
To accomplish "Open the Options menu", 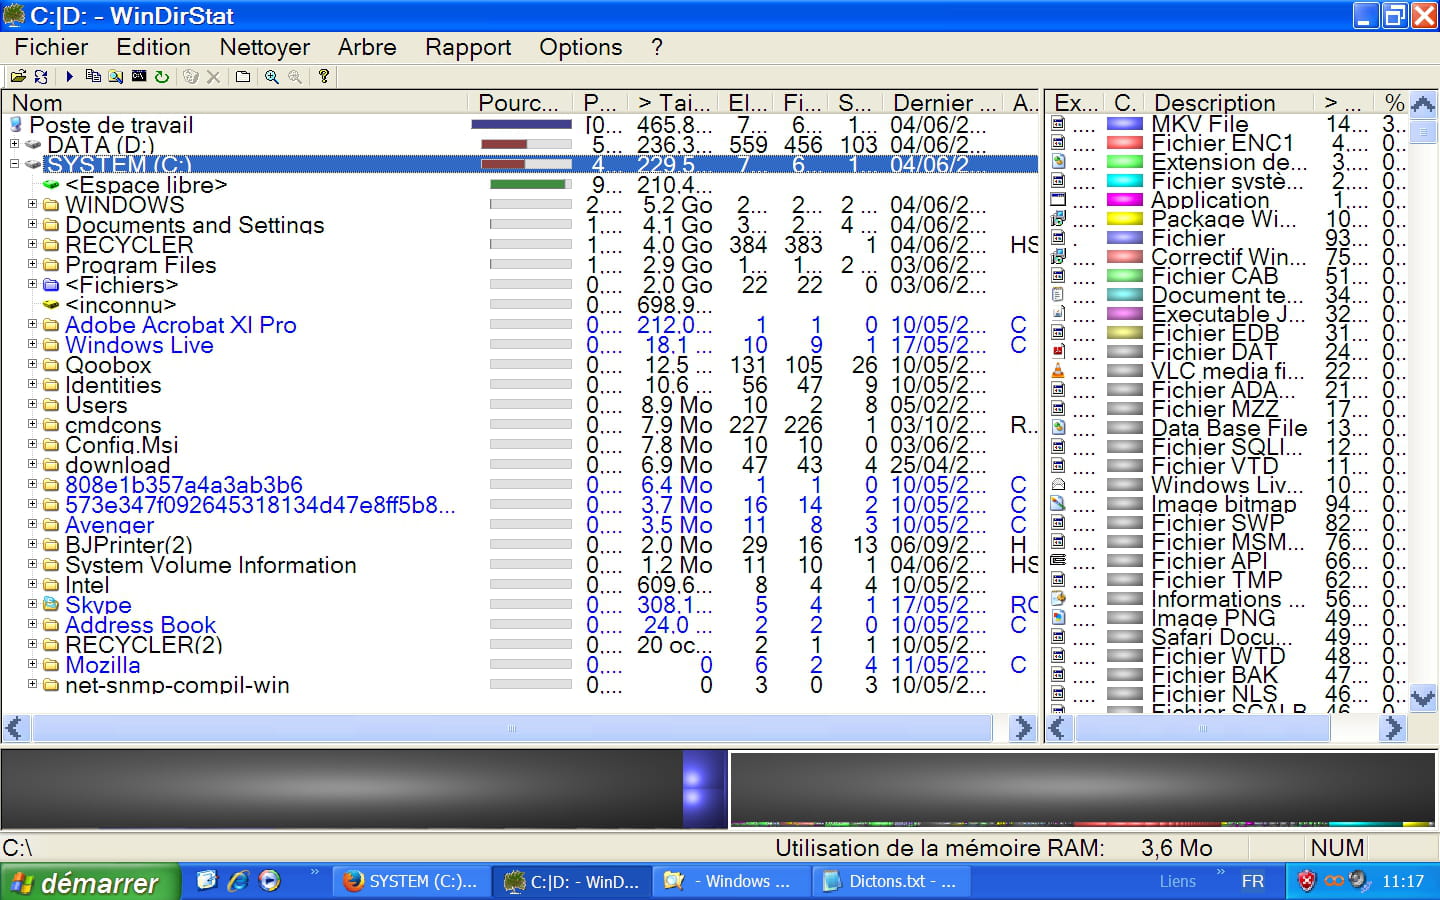I will tap(580, 47).
